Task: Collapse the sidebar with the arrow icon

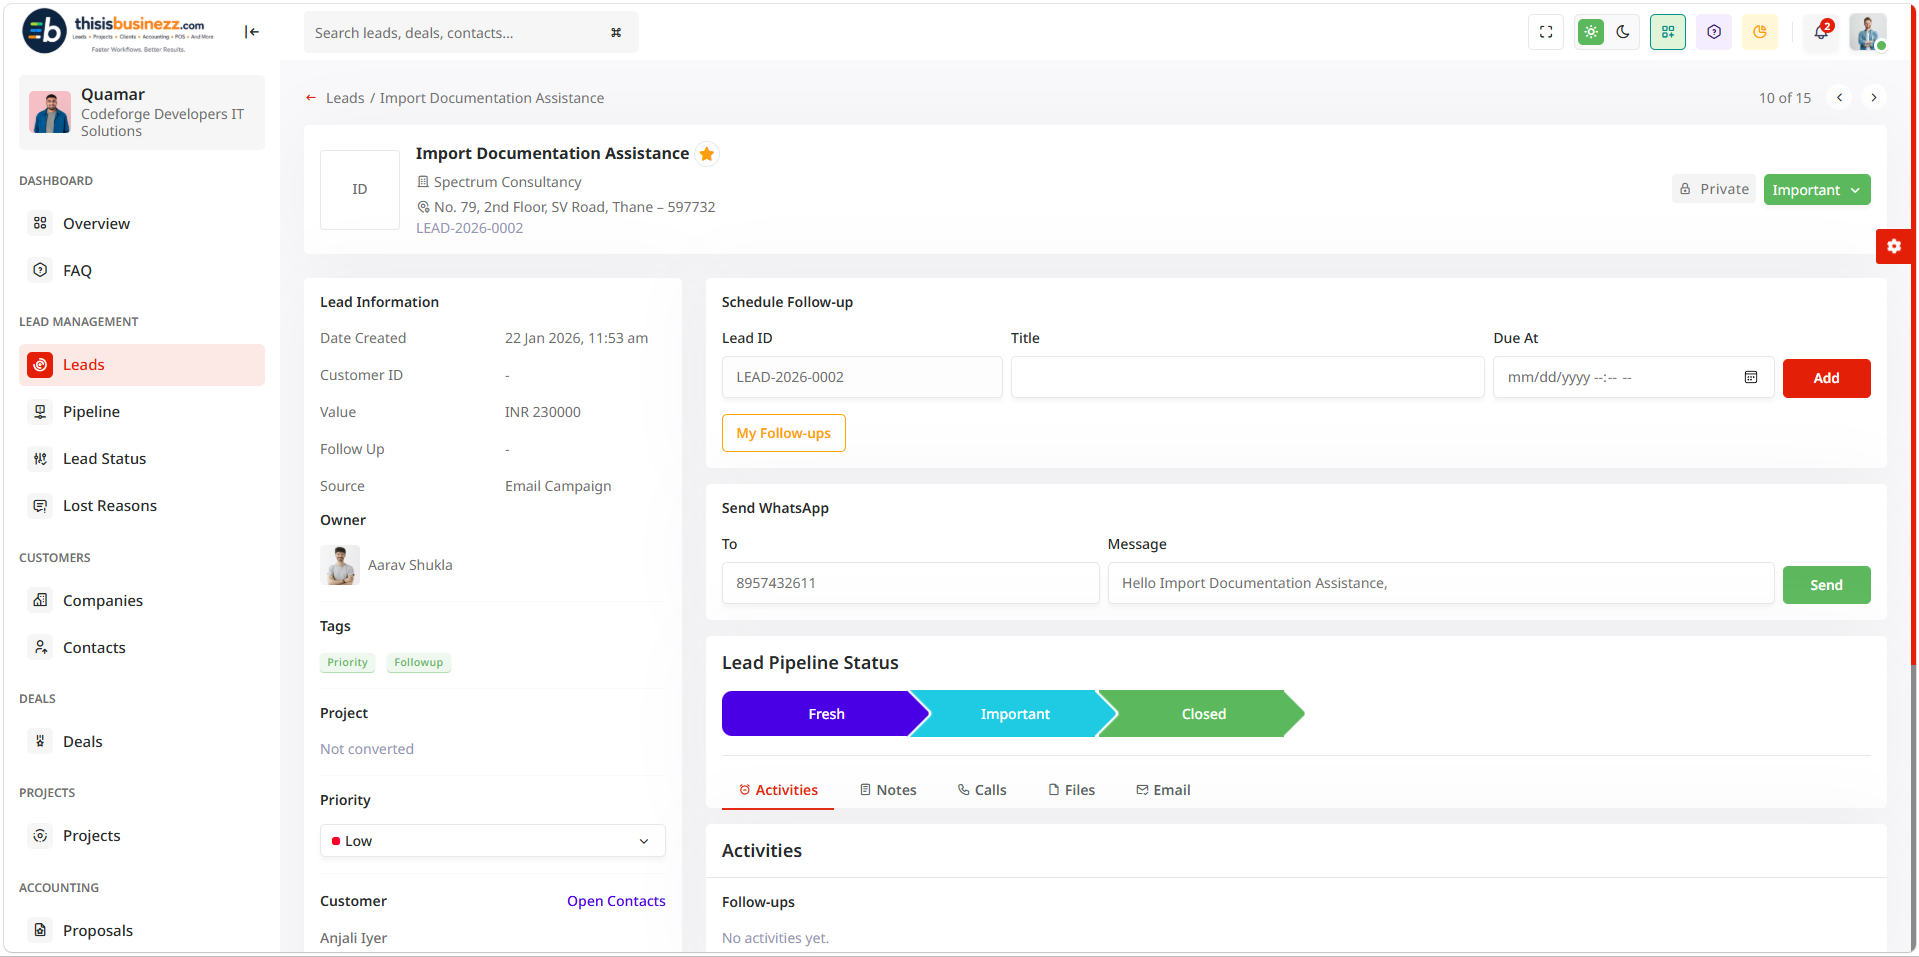Action: [252, 32]
